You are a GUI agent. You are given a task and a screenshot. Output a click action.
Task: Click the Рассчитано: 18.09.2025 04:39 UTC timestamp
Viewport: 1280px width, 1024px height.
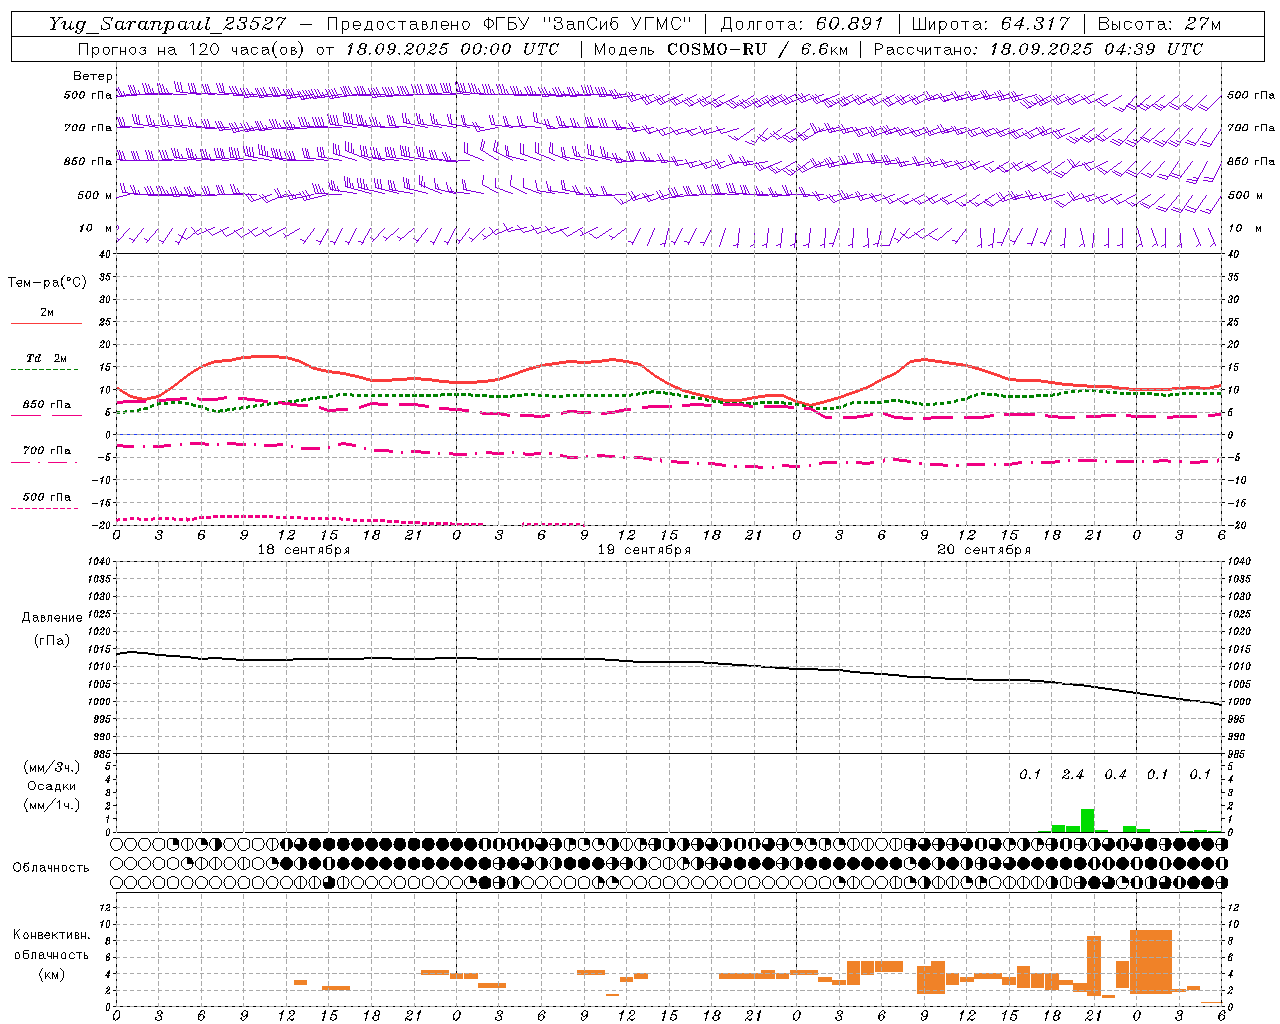[1038, 49]
